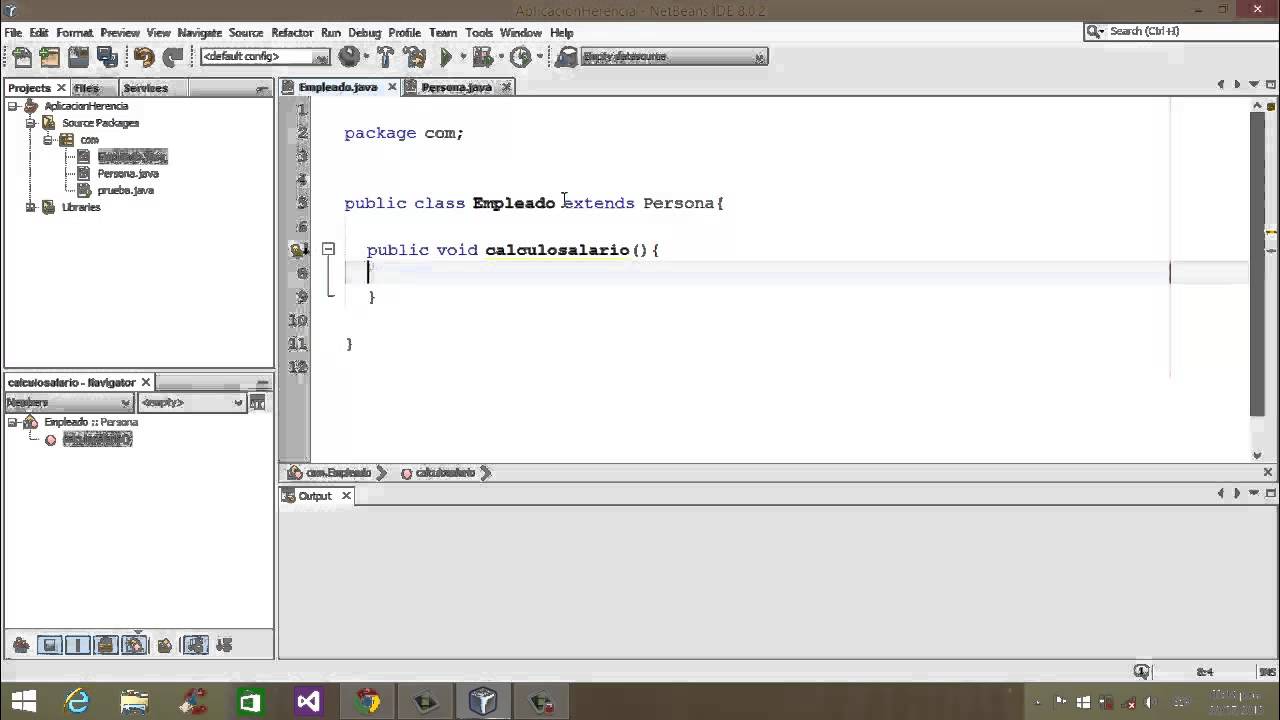Click the Redo arrow icon
Image resolution: width=1280 pixels, height=720 pixels.
173,57
